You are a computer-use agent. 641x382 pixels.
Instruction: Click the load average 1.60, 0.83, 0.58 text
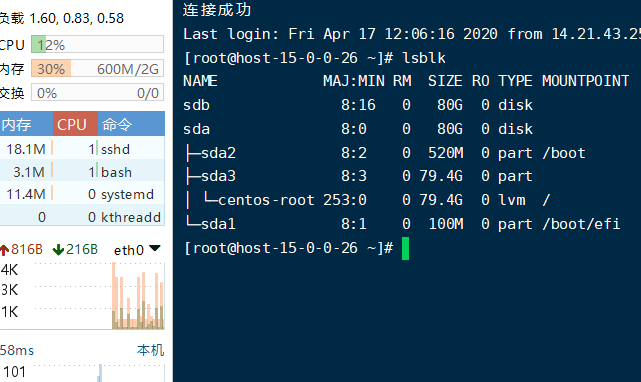click(76, 18)
